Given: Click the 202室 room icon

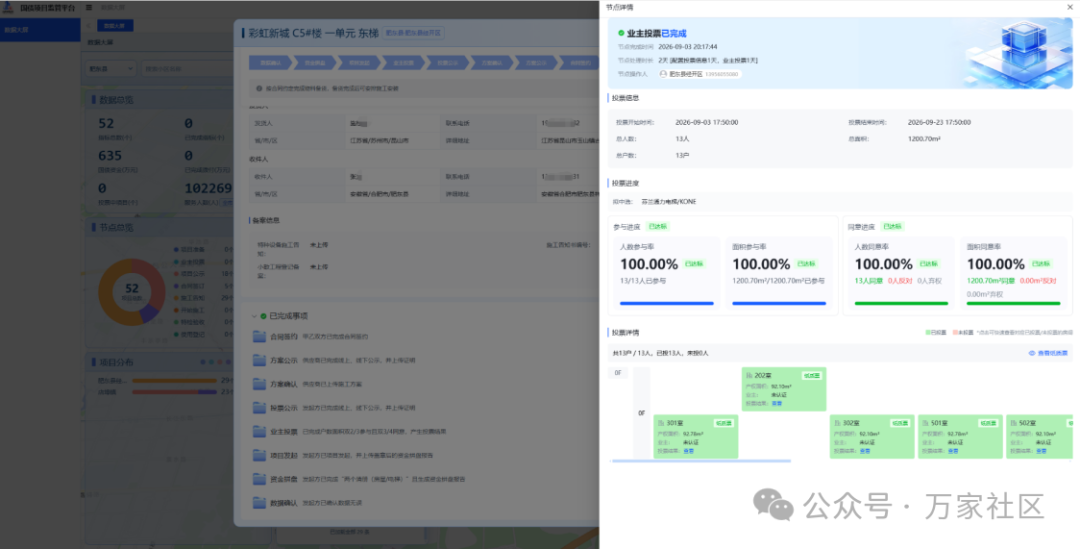Looking at the screenshot, I should coord(749,375).
